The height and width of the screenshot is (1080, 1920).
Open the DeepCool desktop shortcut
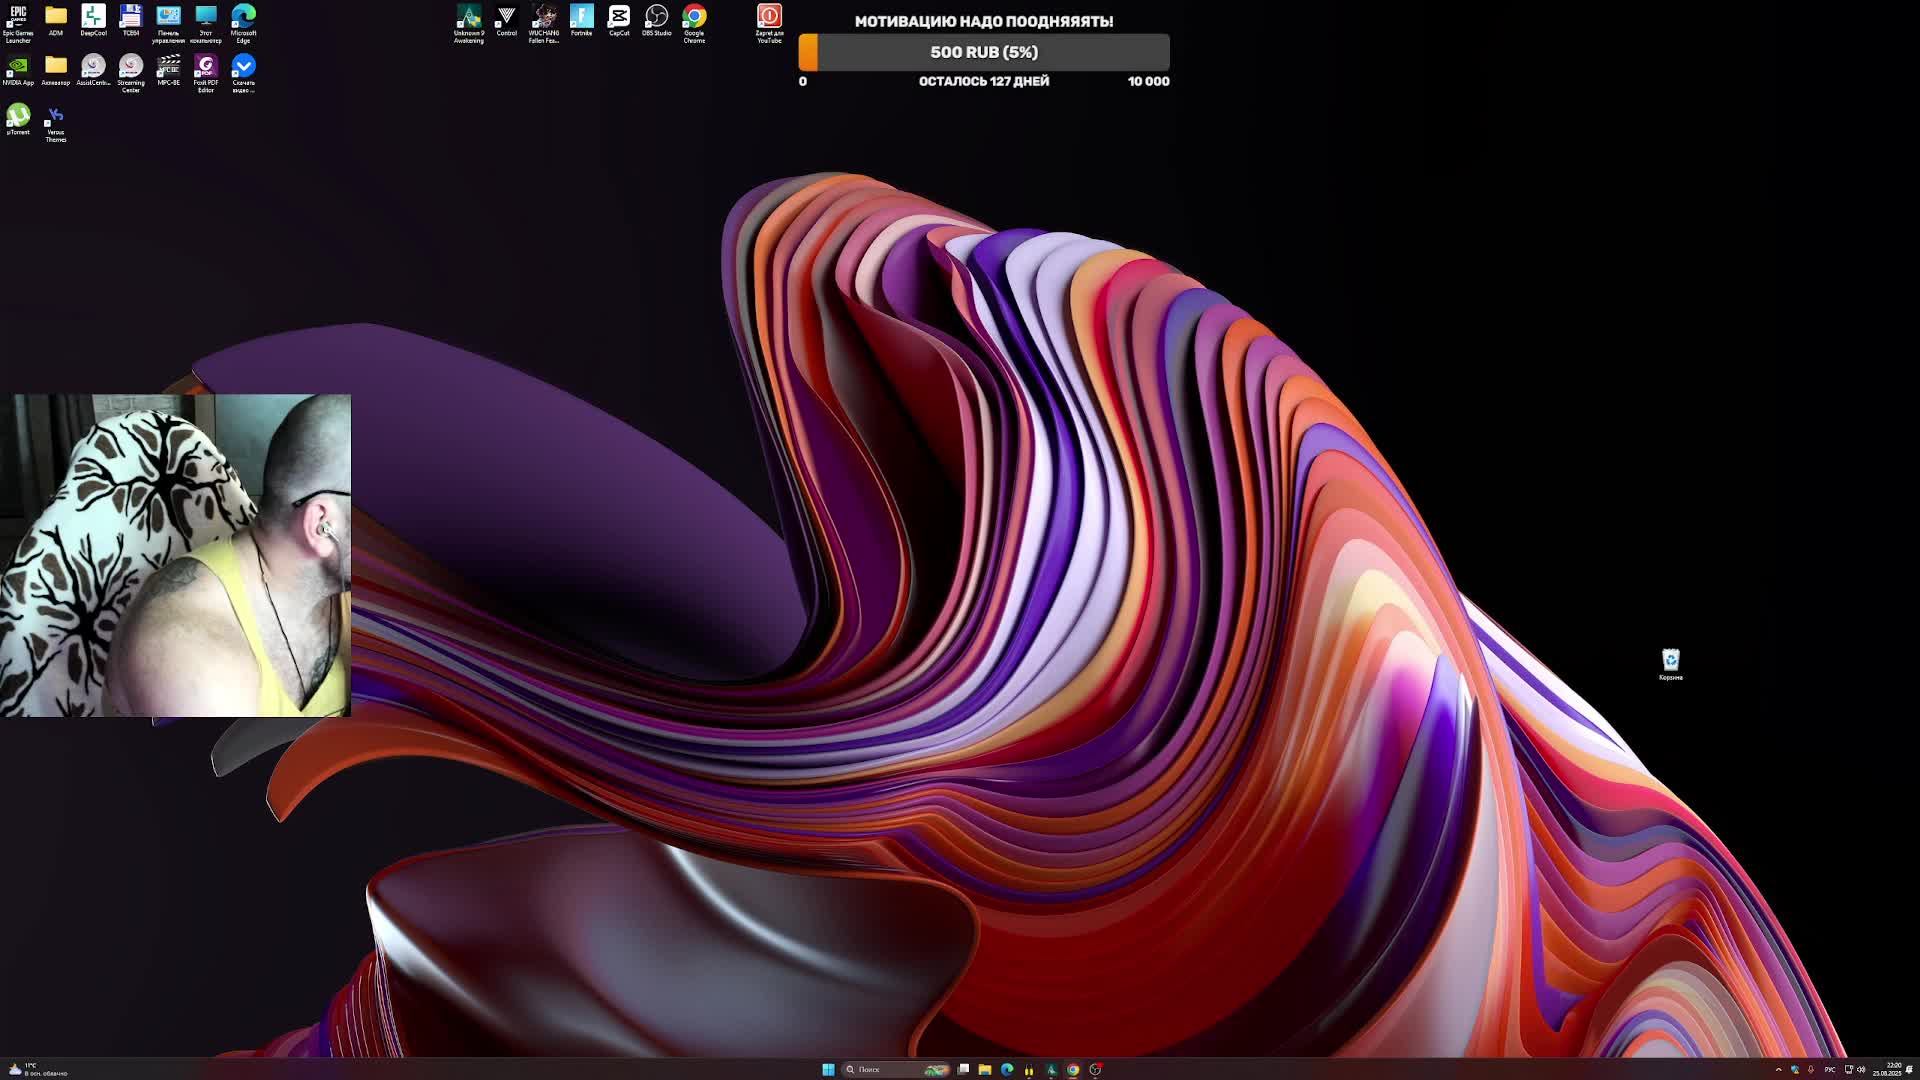(x=93, y=17)
